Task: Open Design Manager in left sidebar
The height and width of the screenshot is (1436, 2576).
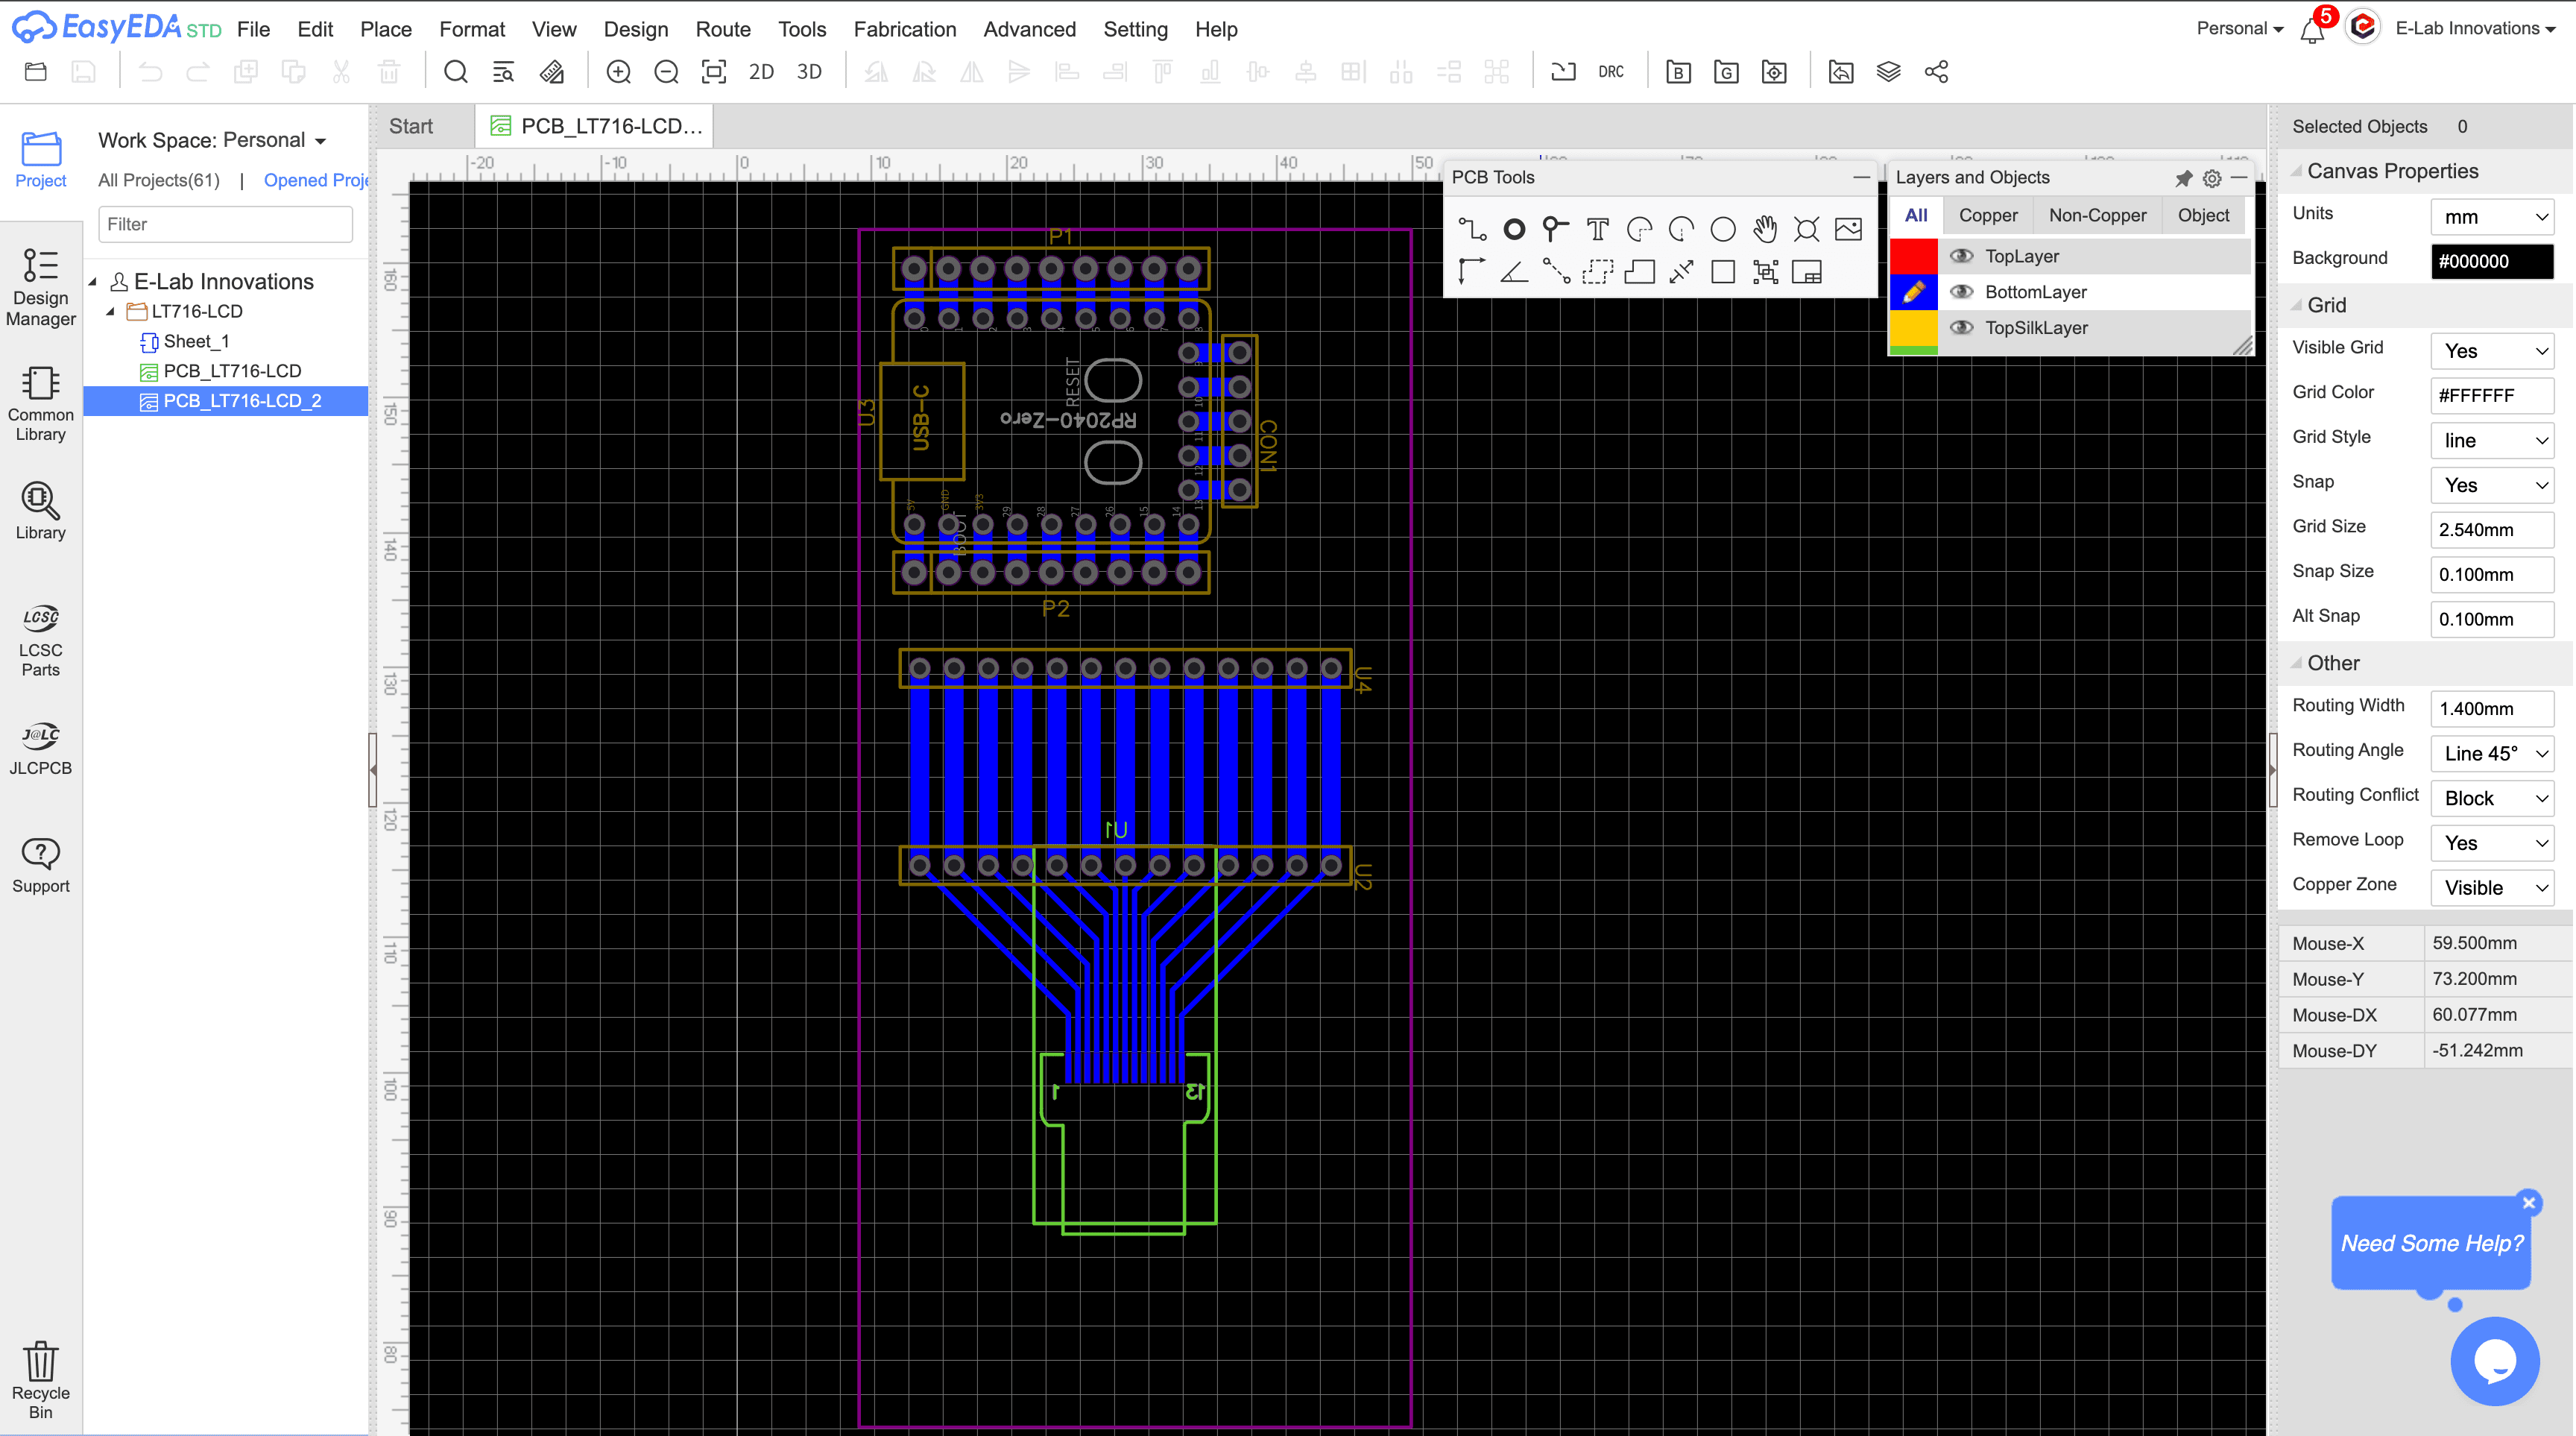Action: tap(41, 287)
